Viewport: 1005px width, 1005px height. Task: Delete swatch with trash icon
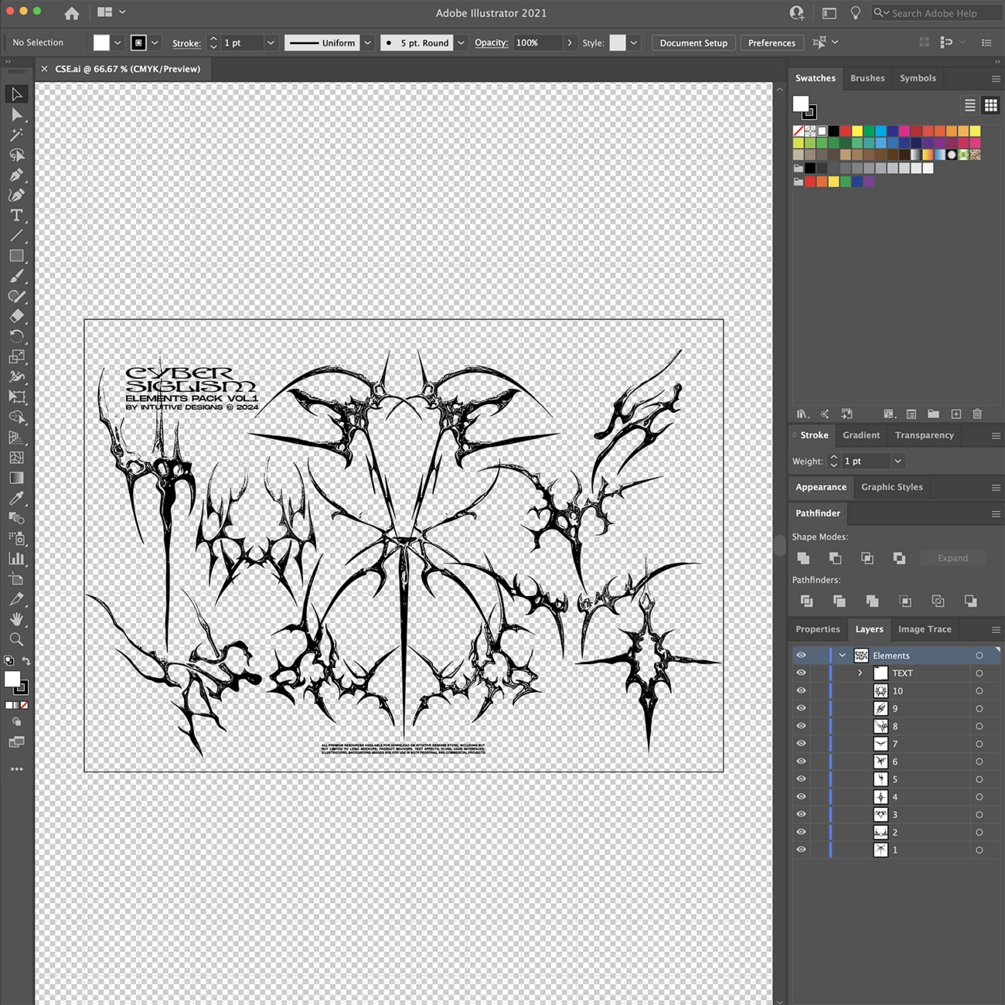[x=977, y=414]
